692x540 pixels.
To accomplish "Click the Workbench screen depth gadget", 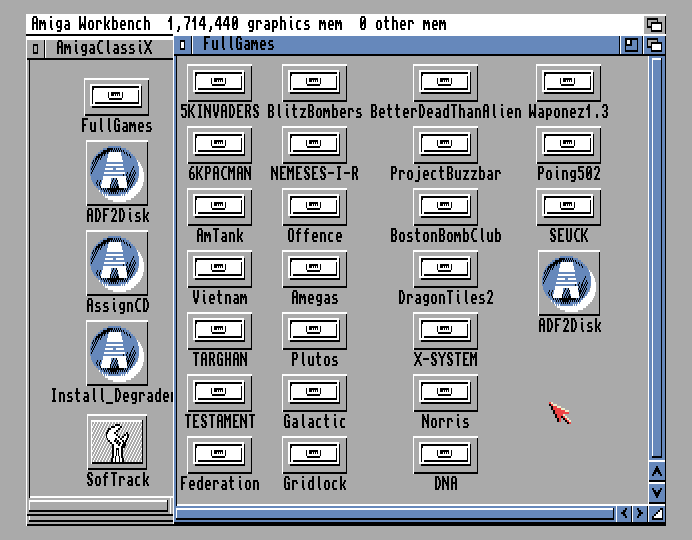I will pyautogui.click(x=654, y=24).
